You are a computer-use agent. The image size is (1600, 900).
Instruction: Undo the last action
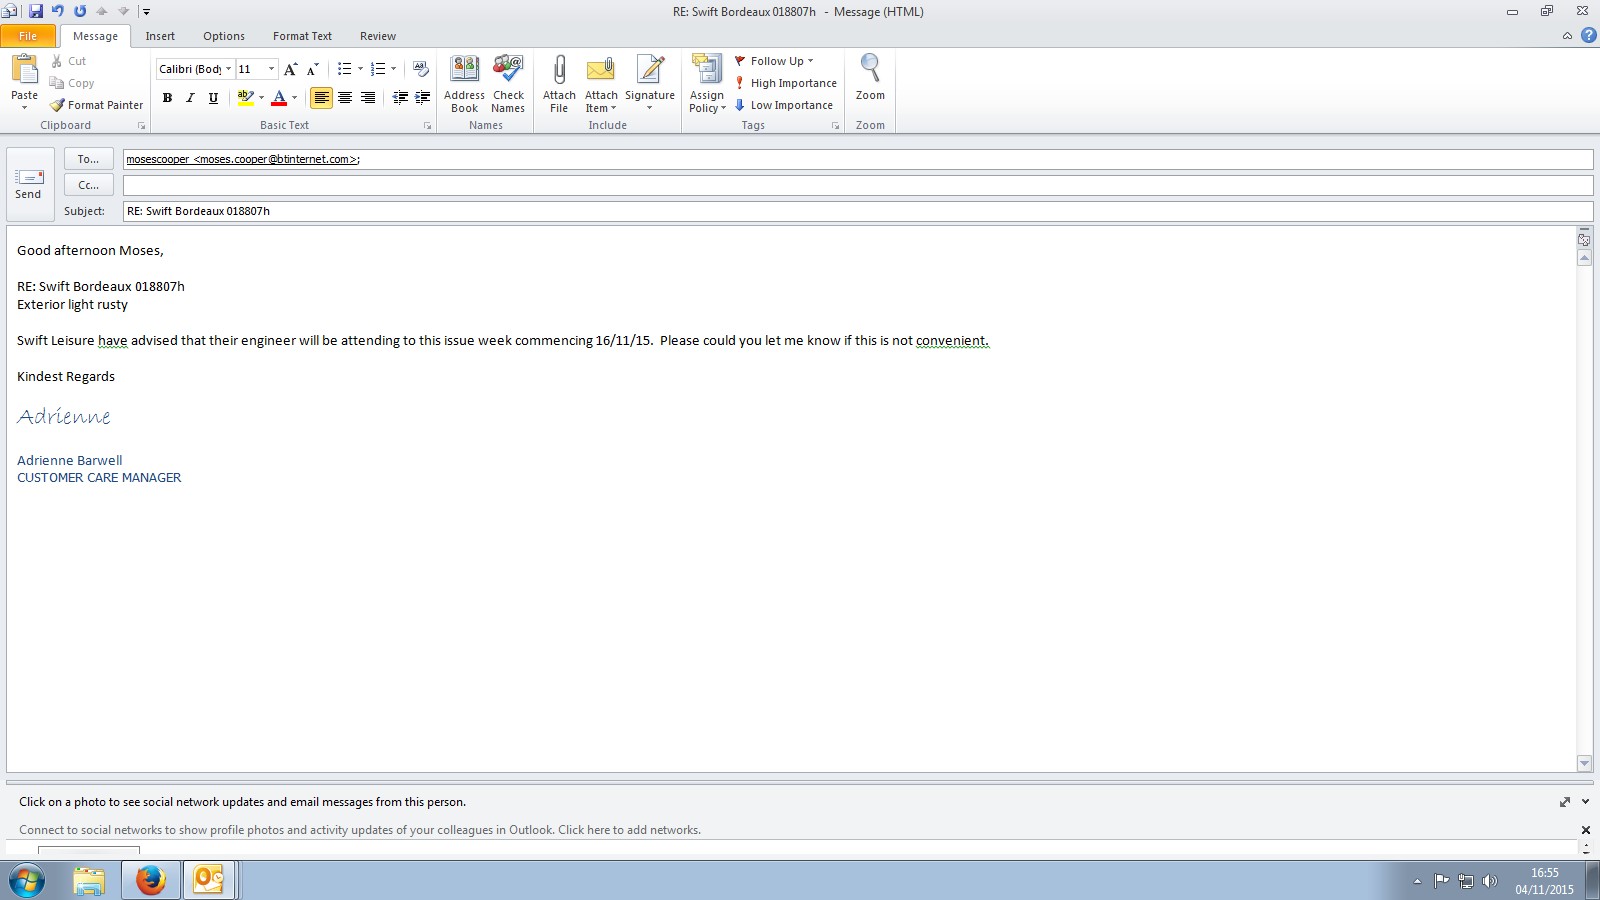tap(58, 12)
